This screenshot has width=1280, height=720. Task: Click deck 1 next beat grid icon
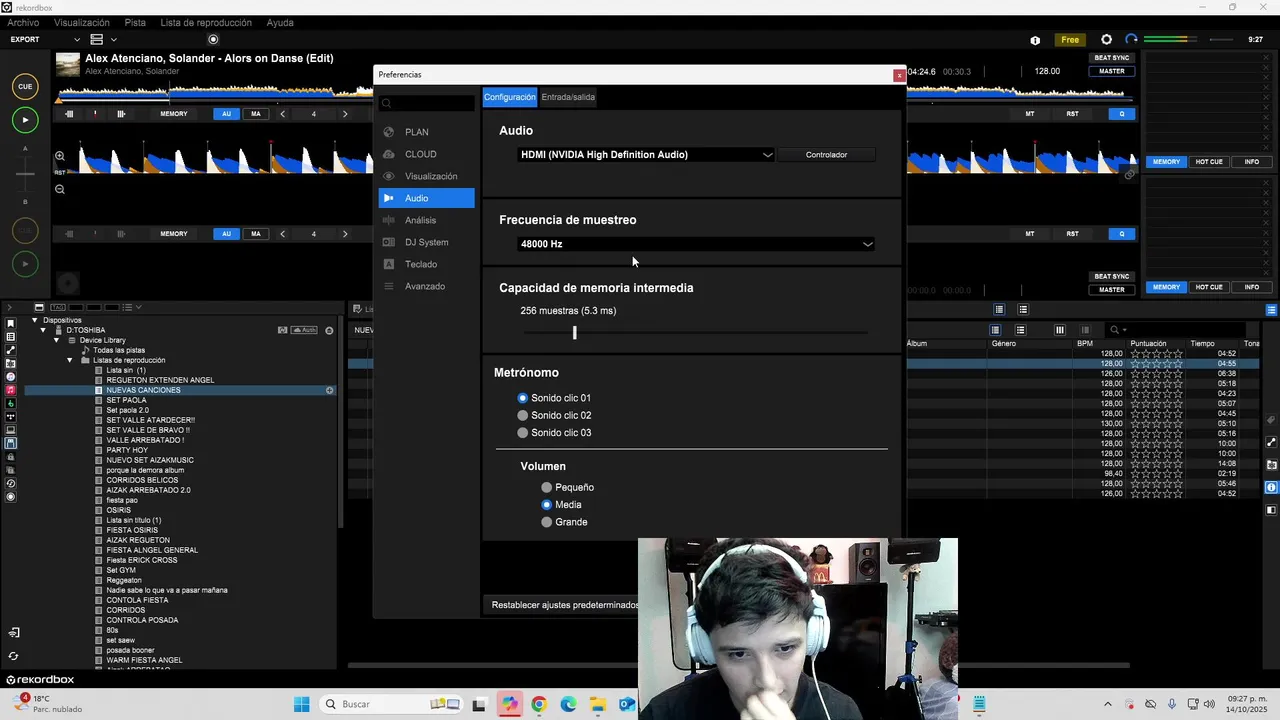(121, 114)
